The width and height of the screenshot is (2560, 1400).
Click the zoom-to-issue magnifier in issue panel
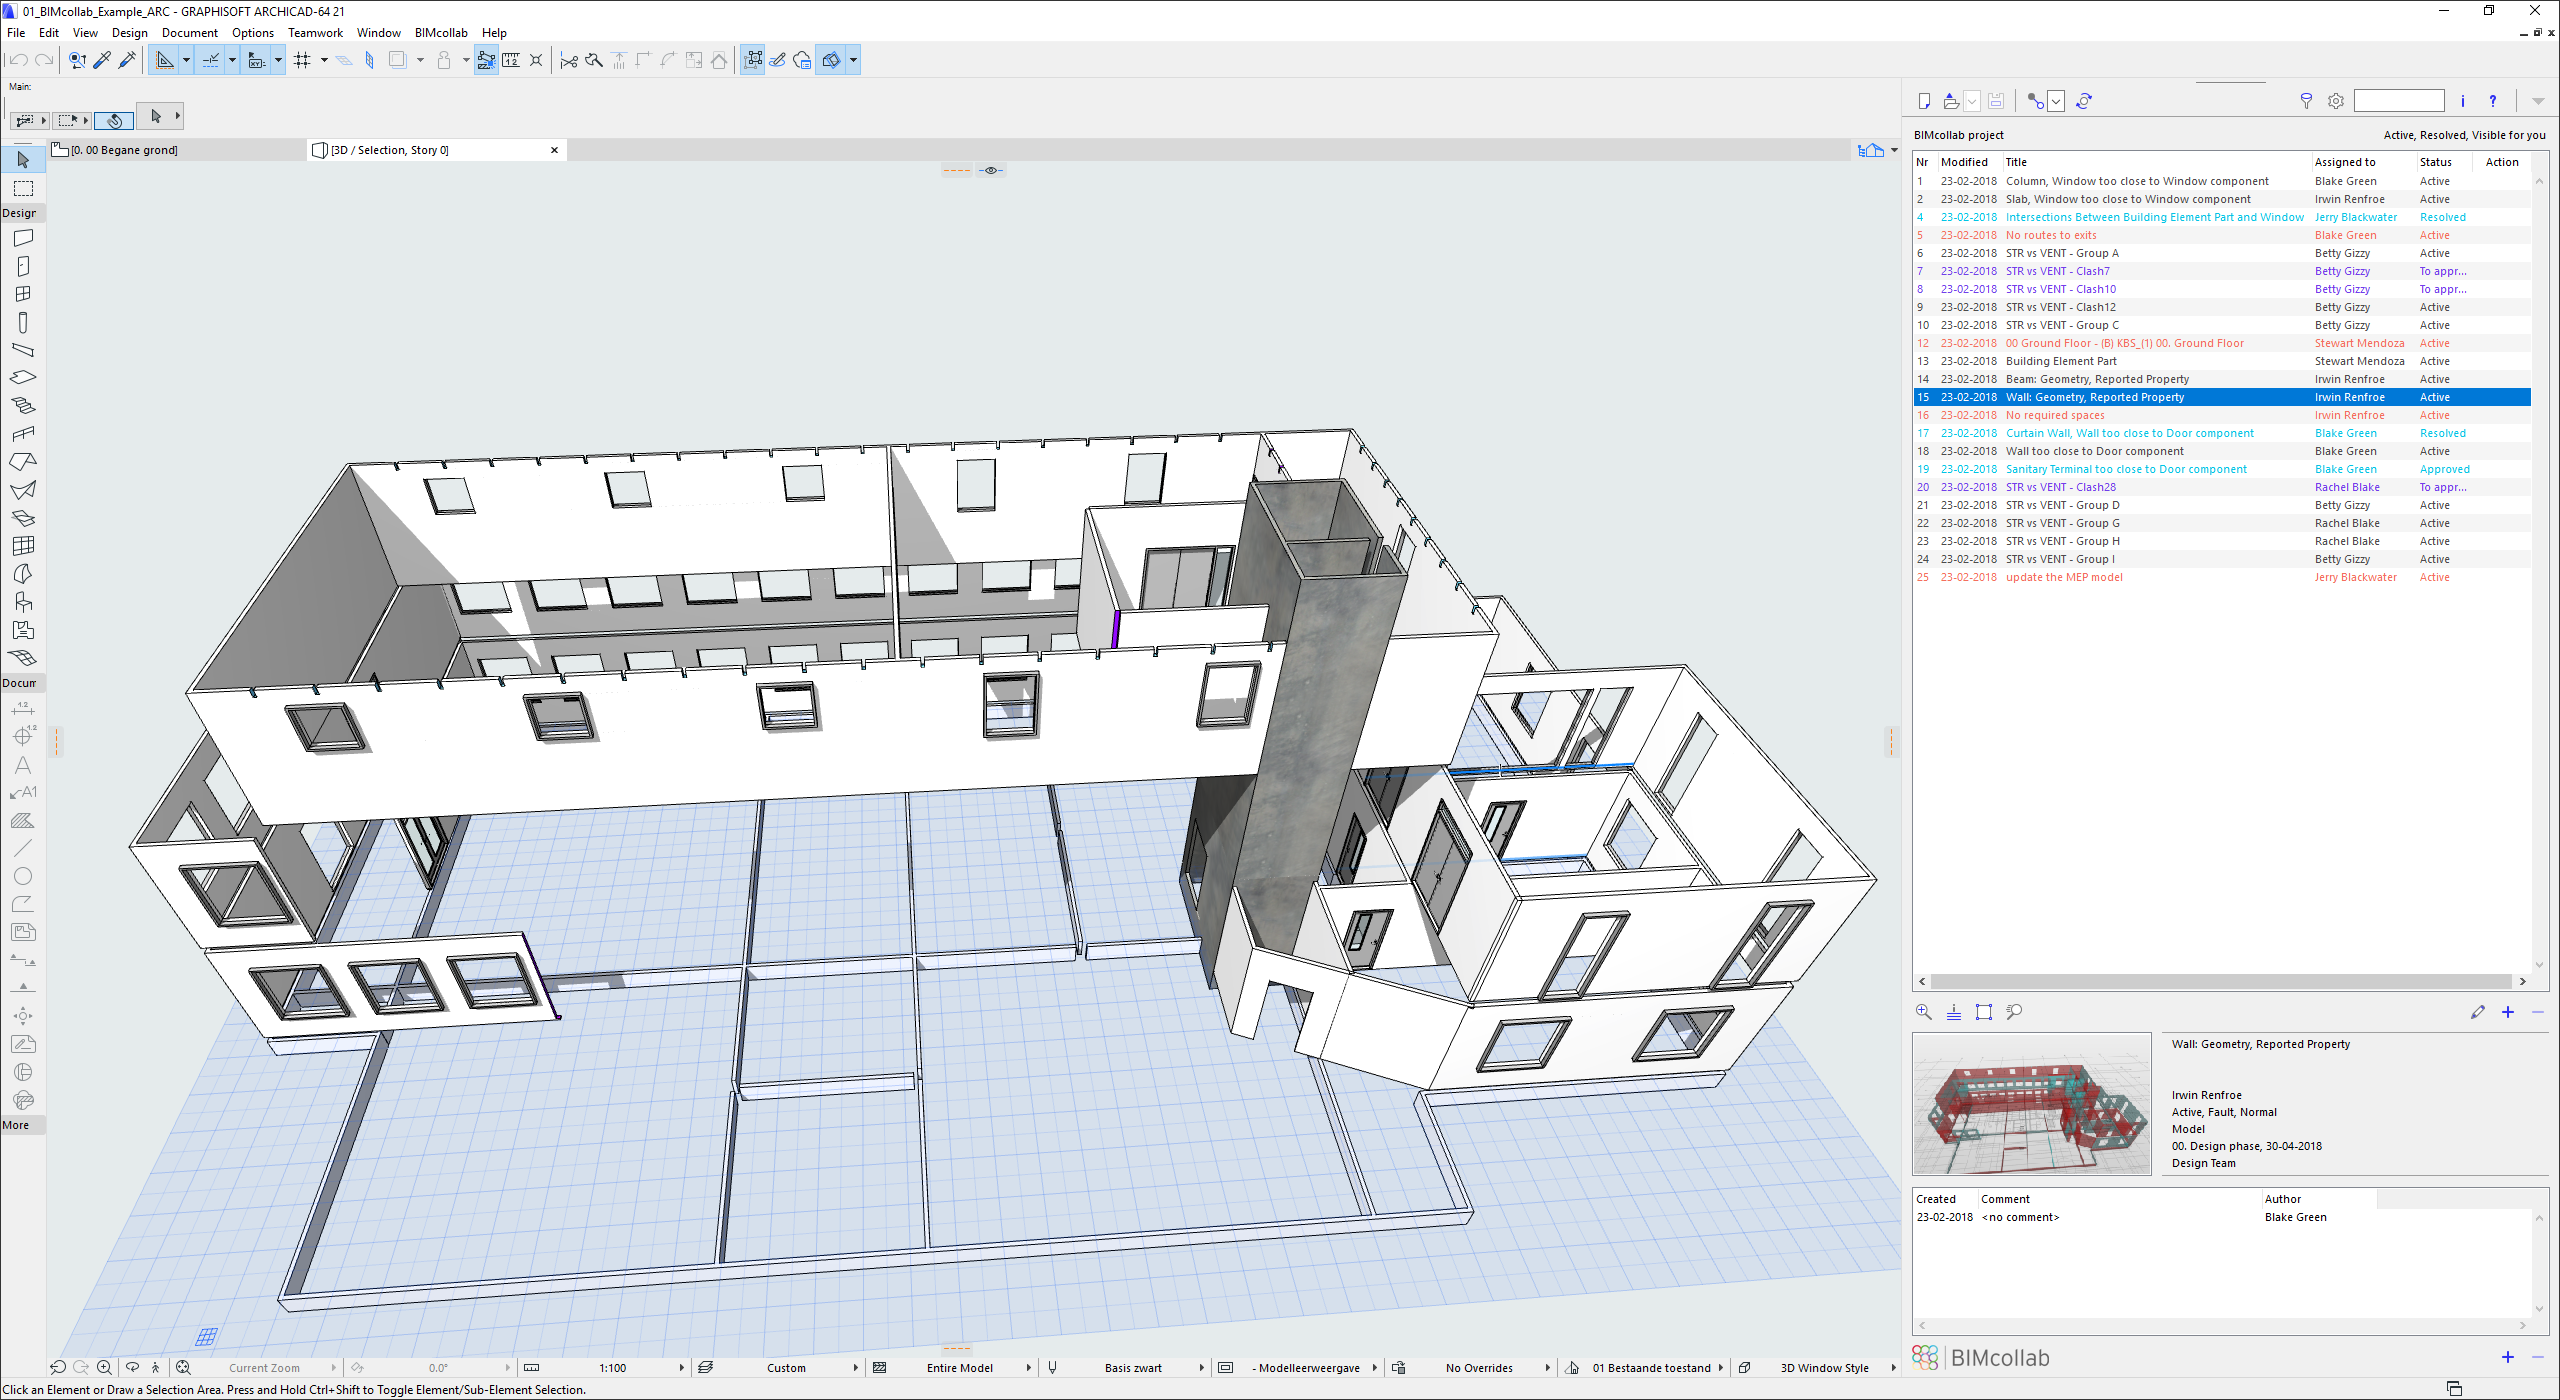pyautogui.click(x=1923, y=1011)
